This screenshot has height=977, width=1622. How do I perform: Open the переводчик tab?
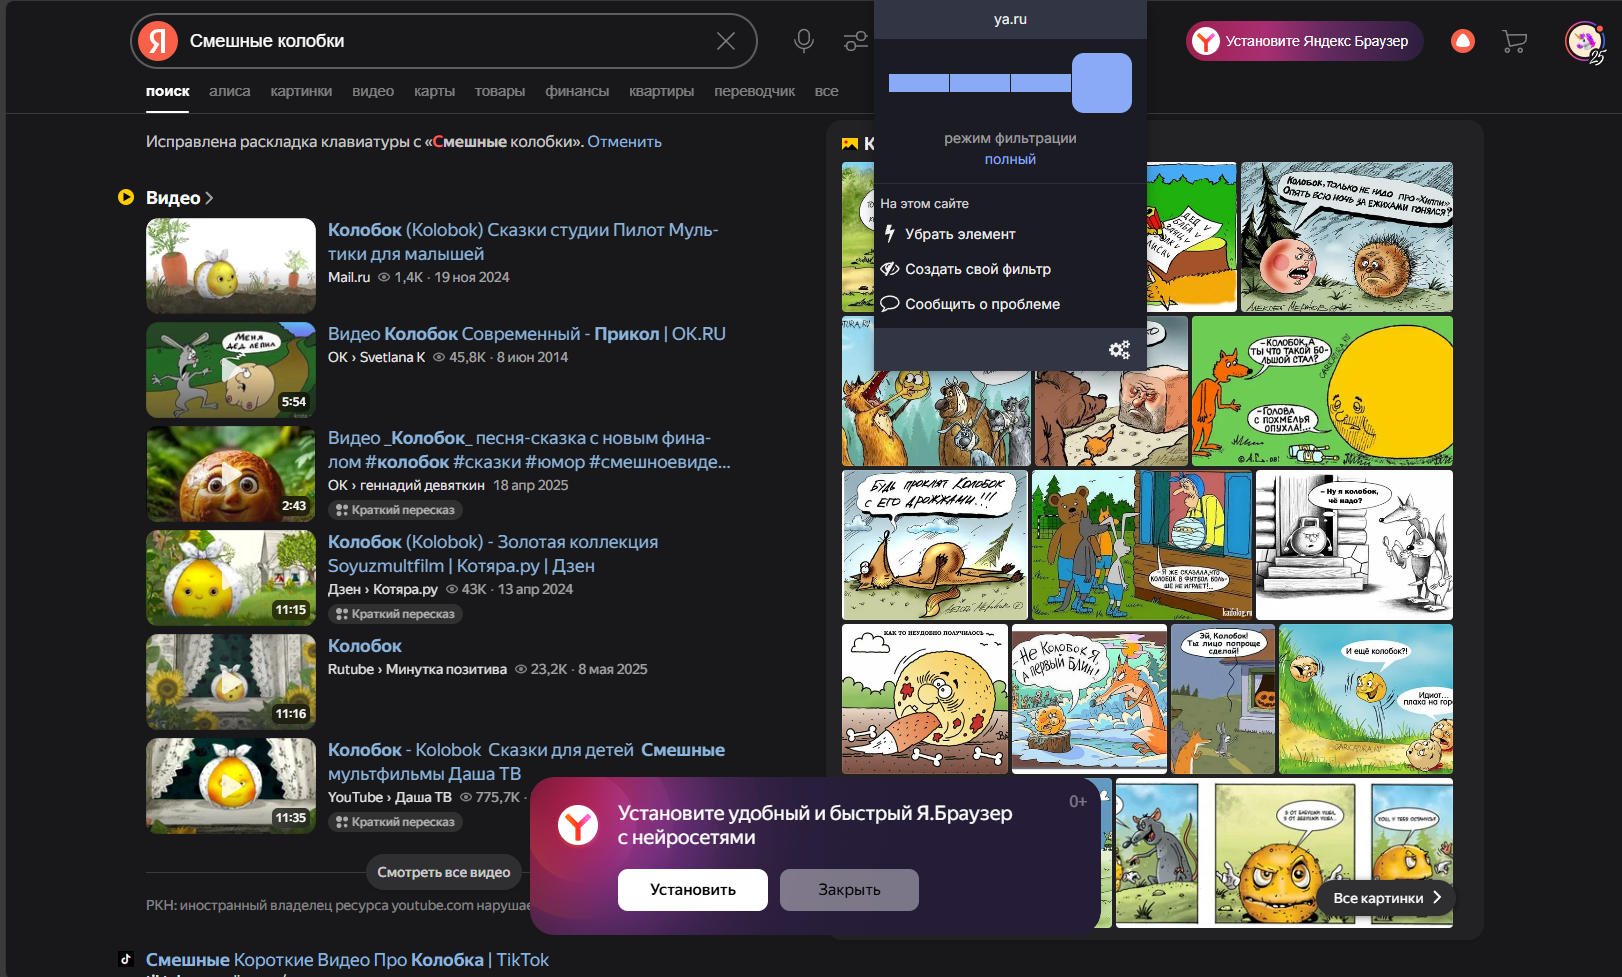tap(755, 91)
